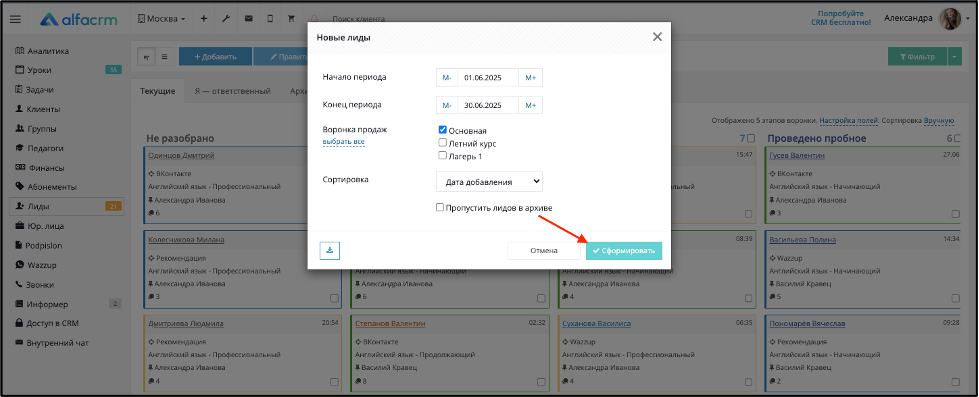Switch to Я — ответственный tab
The width and height of the screenshot is (979, 397).
coord(232,91)
